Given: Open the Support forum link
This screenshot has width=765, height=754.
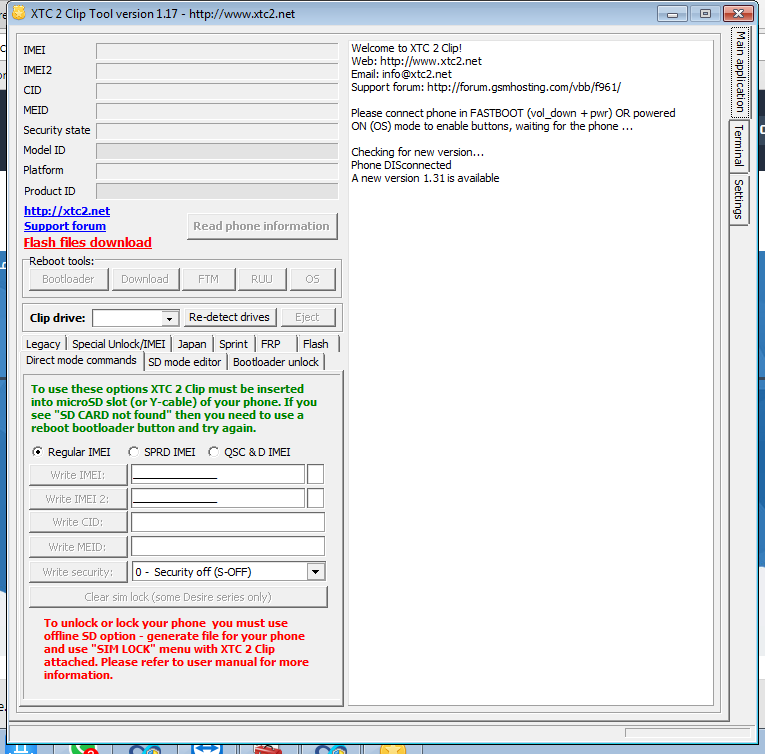Looking at the screenshot, I should tap(65, 226).
